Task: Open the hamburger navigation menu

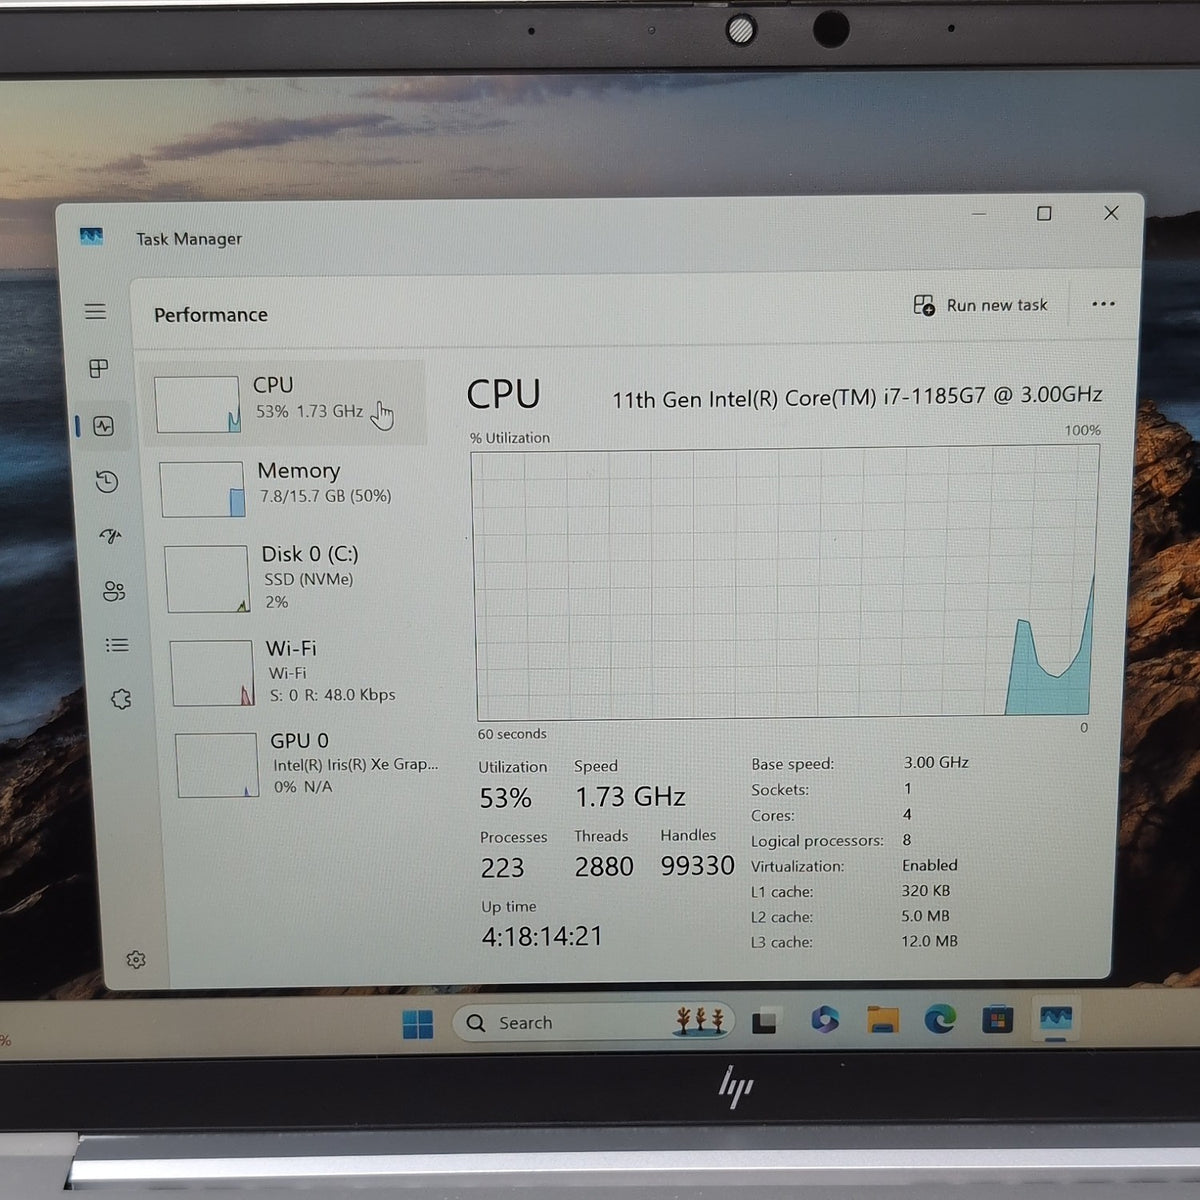Action: pos(95,312)
